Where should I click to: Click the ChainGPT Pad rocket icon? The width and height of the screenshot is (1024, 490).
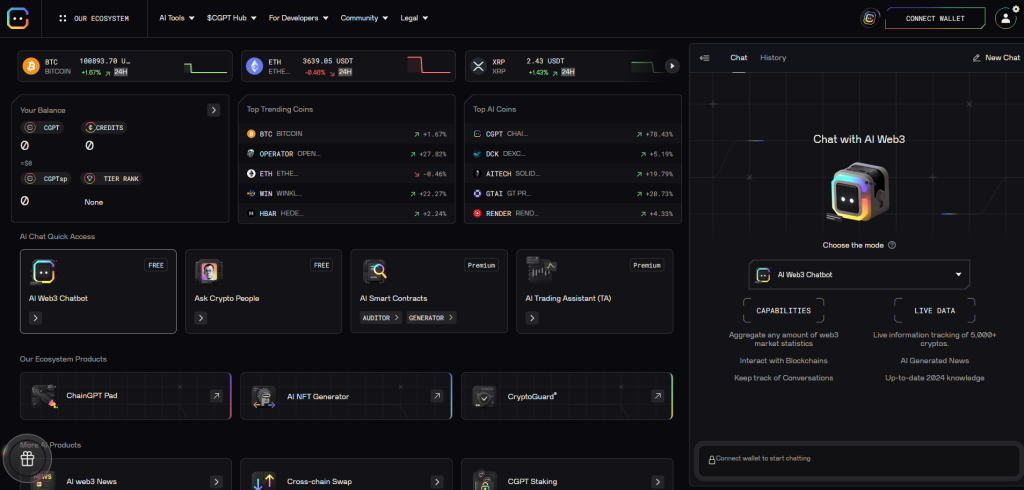pos(44,397)
